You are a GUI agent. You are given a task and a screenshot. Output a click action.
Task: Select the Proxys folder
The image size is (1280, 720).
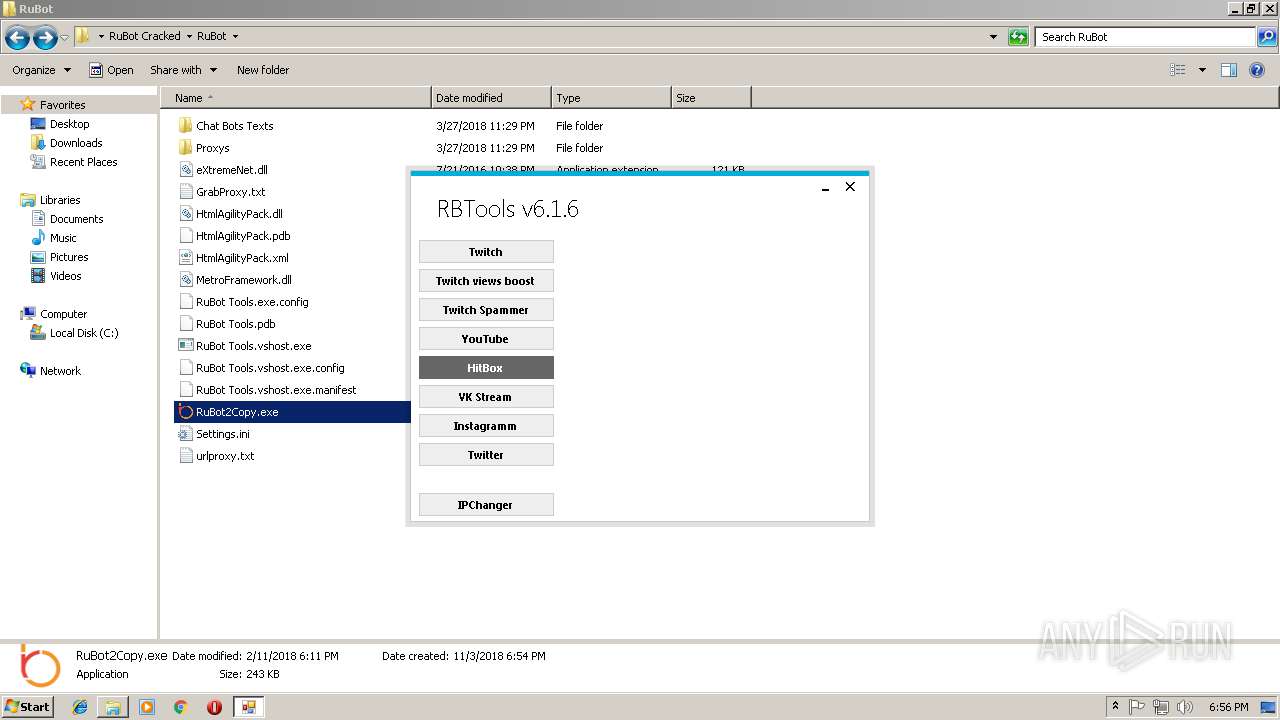pyautogui.click(x=212, y=148)
